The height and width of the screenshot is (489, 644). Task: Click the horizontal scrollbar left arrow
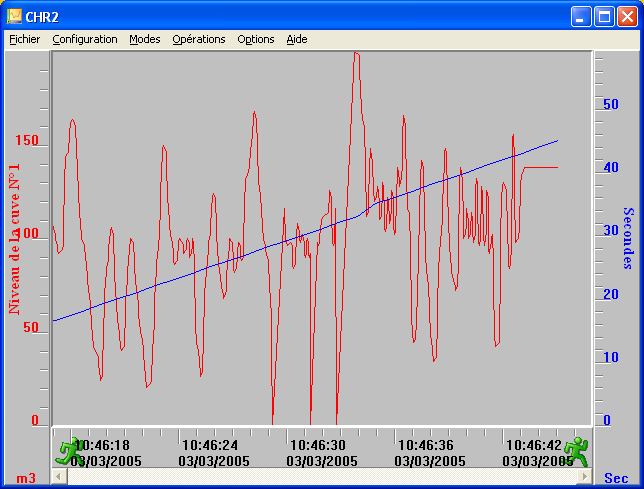tap(59, 477)
